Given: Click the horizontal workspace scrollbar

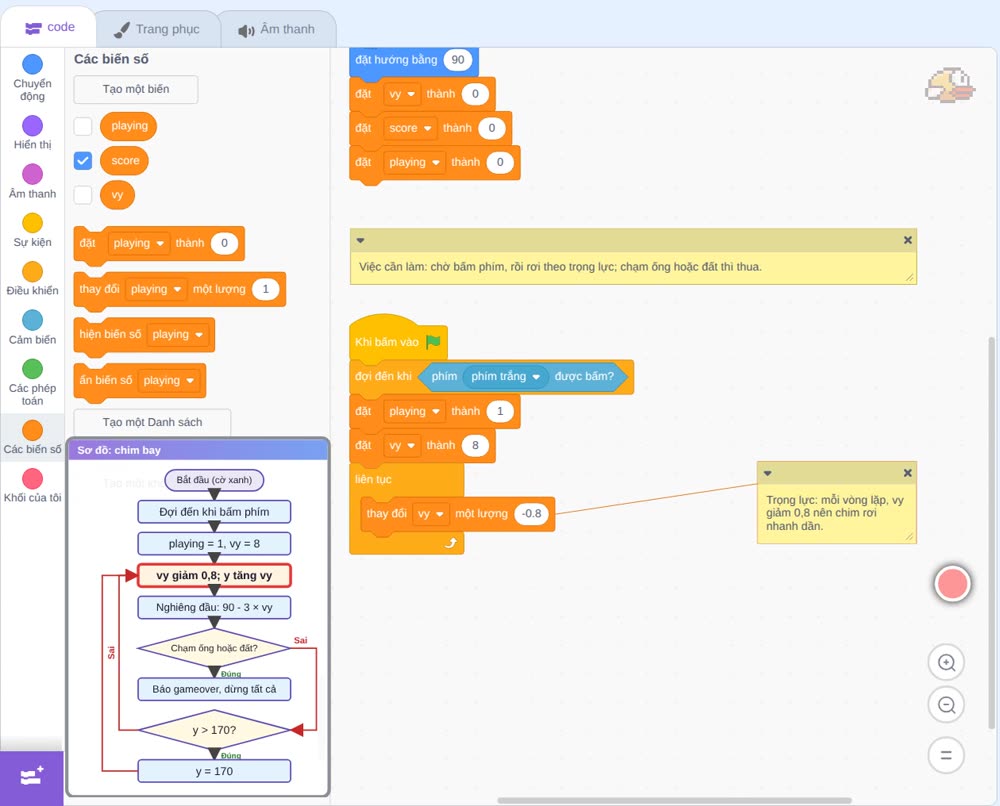Looking at the screenshot, I should pyautogui.click(x=674, y=800).
